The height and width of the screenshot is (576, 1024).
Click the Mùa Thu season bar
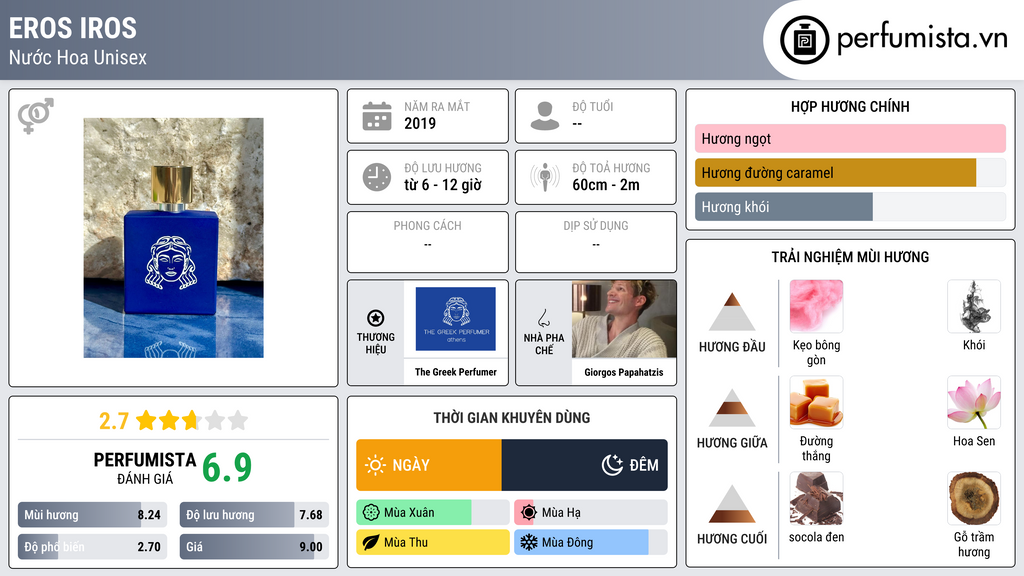(433, 542)
